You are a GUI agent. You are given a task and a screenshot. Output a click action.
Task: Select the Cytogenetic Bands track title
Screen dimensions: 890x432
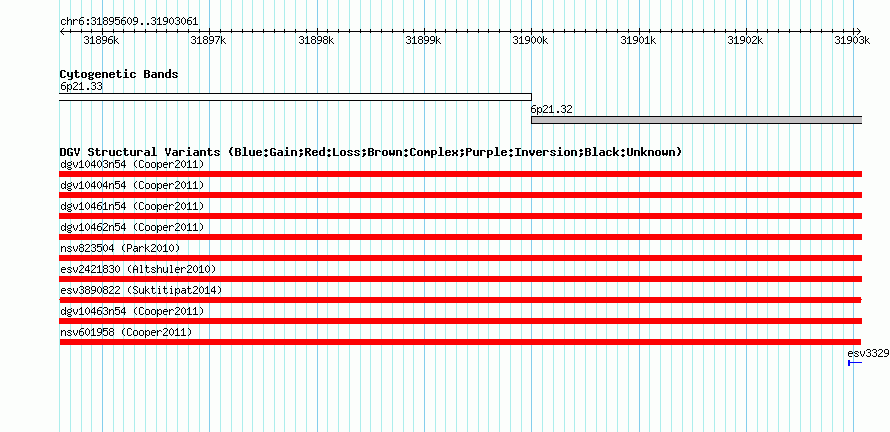pos(119,74)
